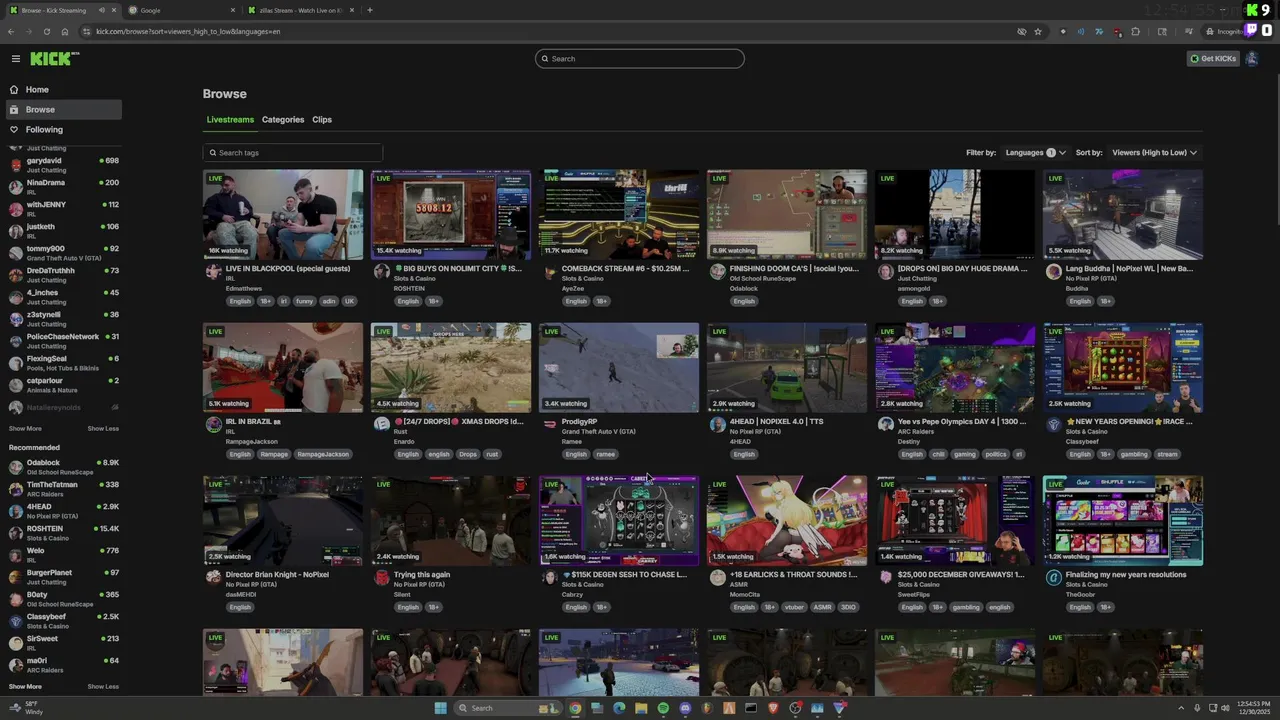Switch to the Categories tab
This screenshot has height=720, width=1280.
click(x=283, y=120)
